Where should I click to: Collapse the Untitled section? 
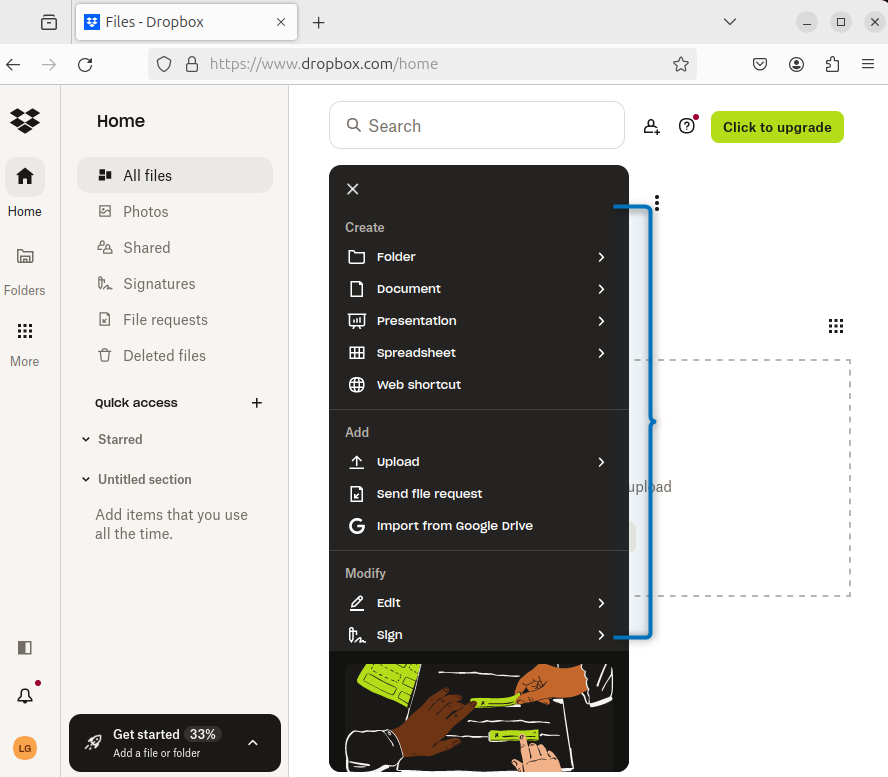(x=86, y=479)
